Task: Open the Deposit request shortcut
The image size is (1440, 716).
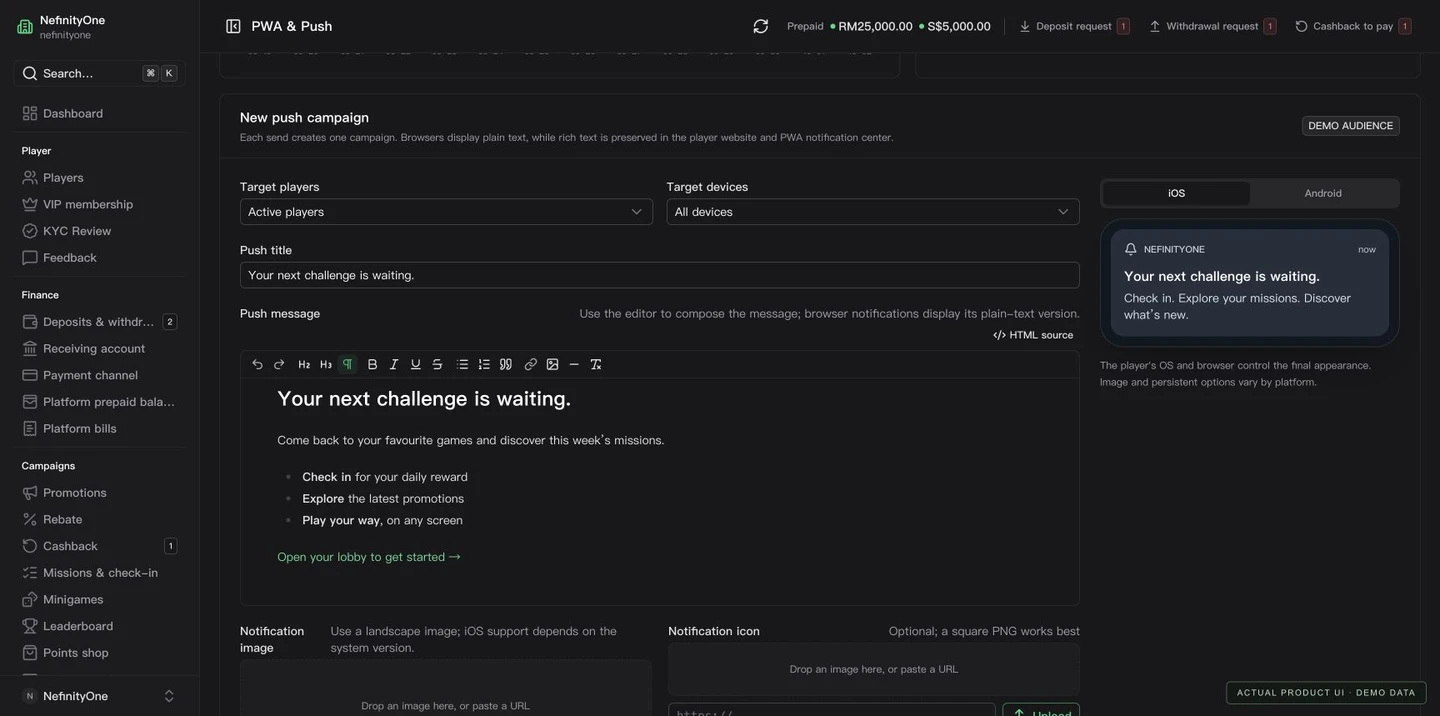Action: tap(1074, 26)
